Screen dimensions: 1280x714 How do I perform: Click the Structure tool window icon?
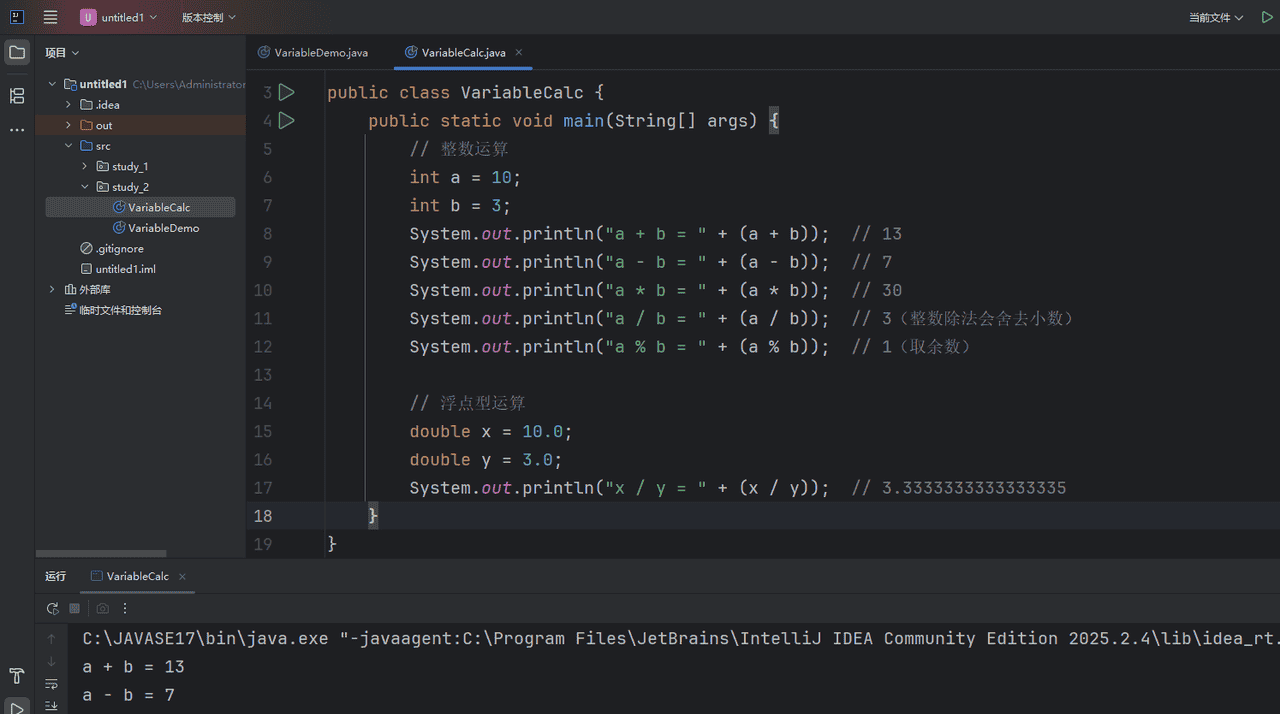pos(17,96)
